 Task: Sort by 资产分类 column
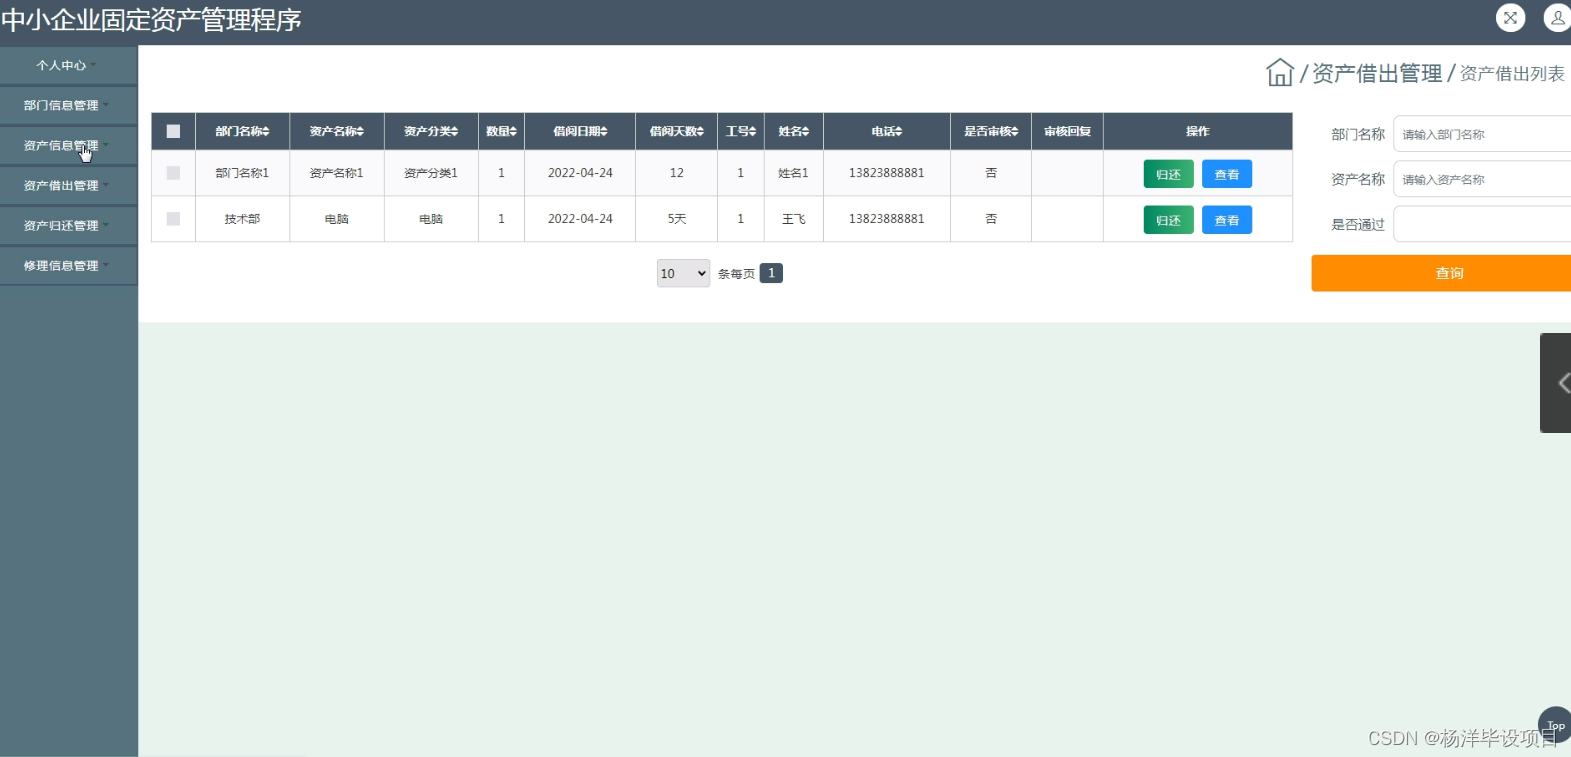[x=431, y=131]
